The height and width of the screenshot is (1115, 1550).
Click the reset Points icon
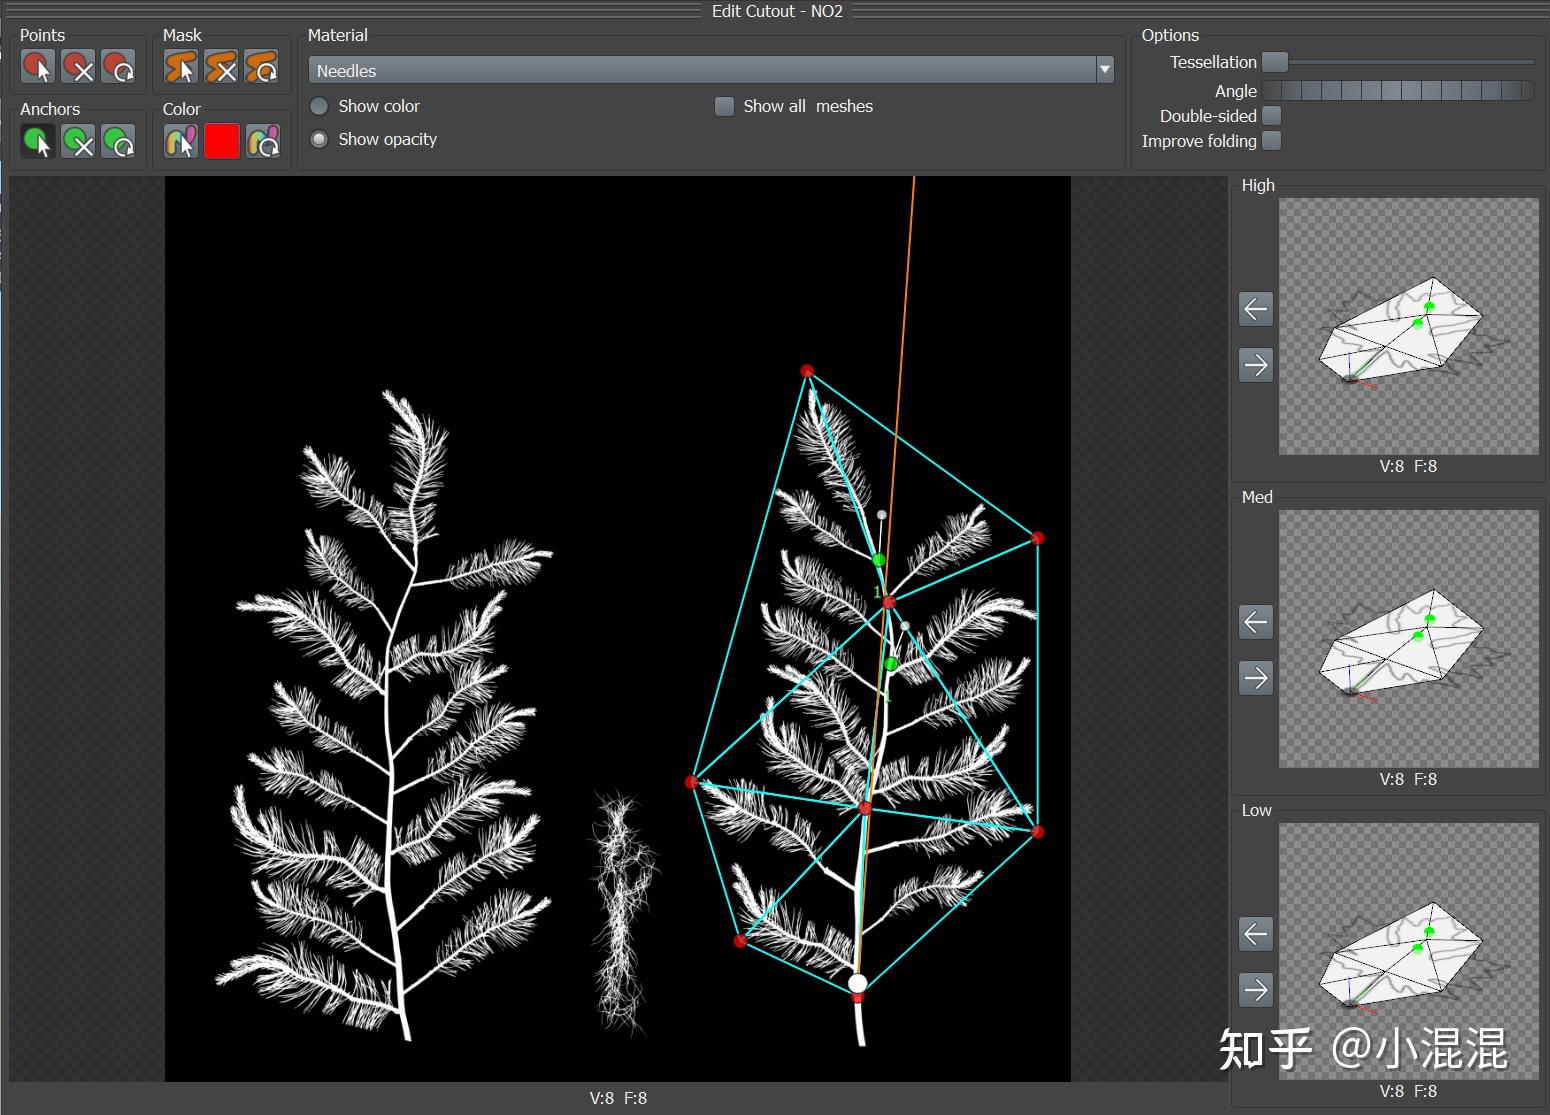(x=121, y=67)
